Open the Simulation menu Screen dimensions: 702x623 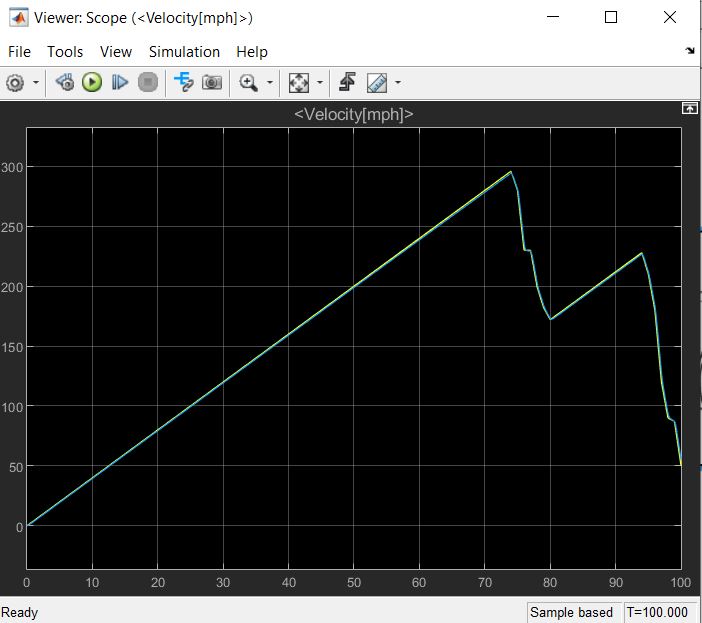coord(184,51)
